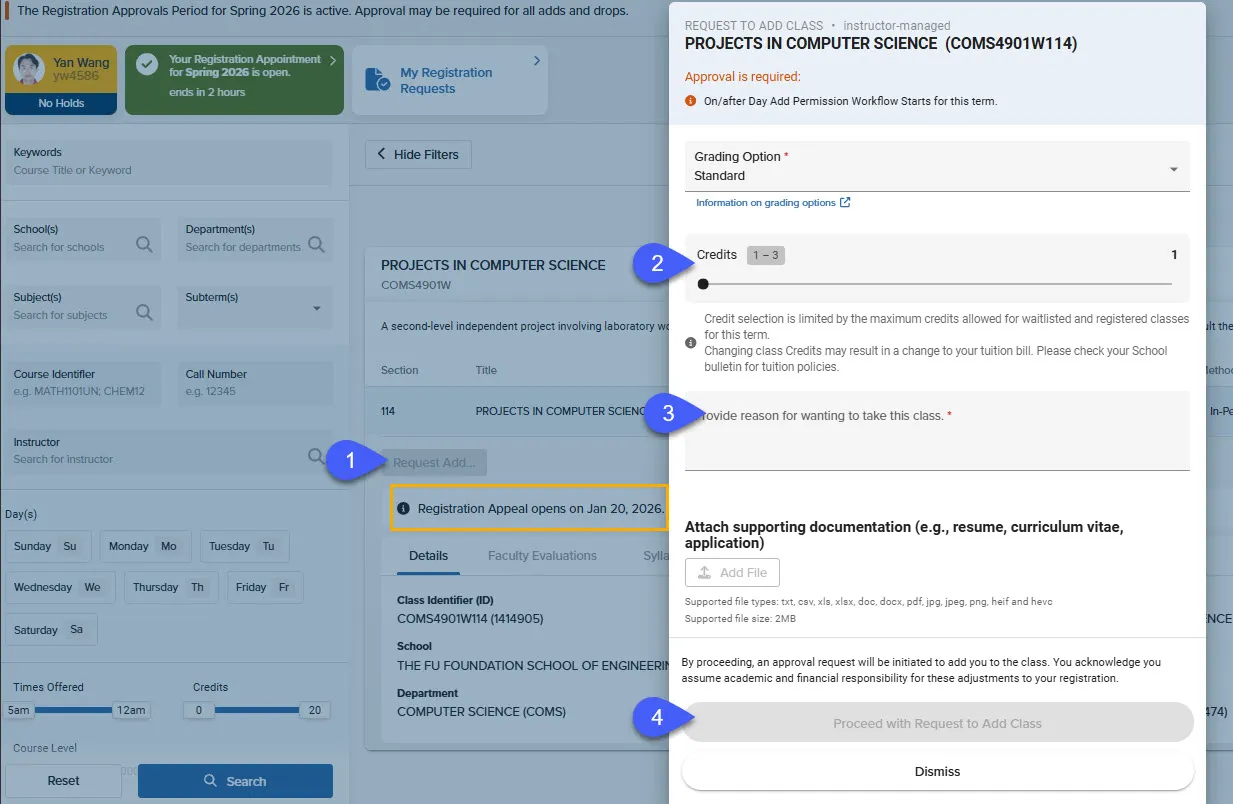This screenshot has width=1233, height=804.
Task: Click the Subject(s) search magnifier icon
Action: (x=144, y=312)
